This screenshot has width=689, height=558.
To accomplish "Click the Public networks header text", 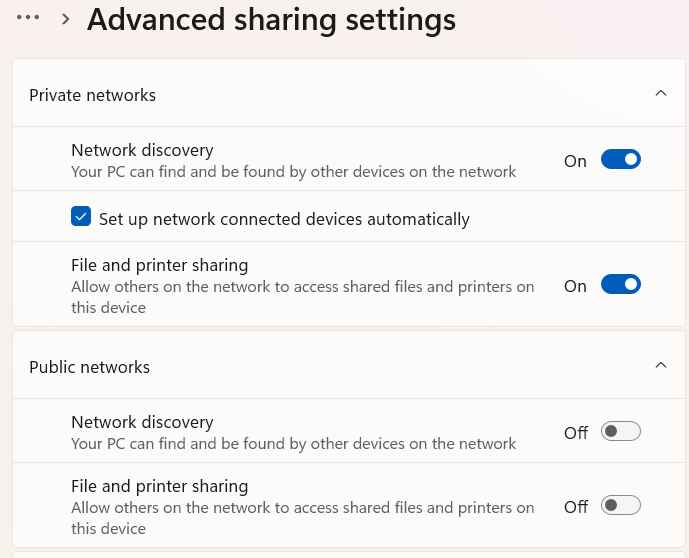I will (x=89, y=367).
